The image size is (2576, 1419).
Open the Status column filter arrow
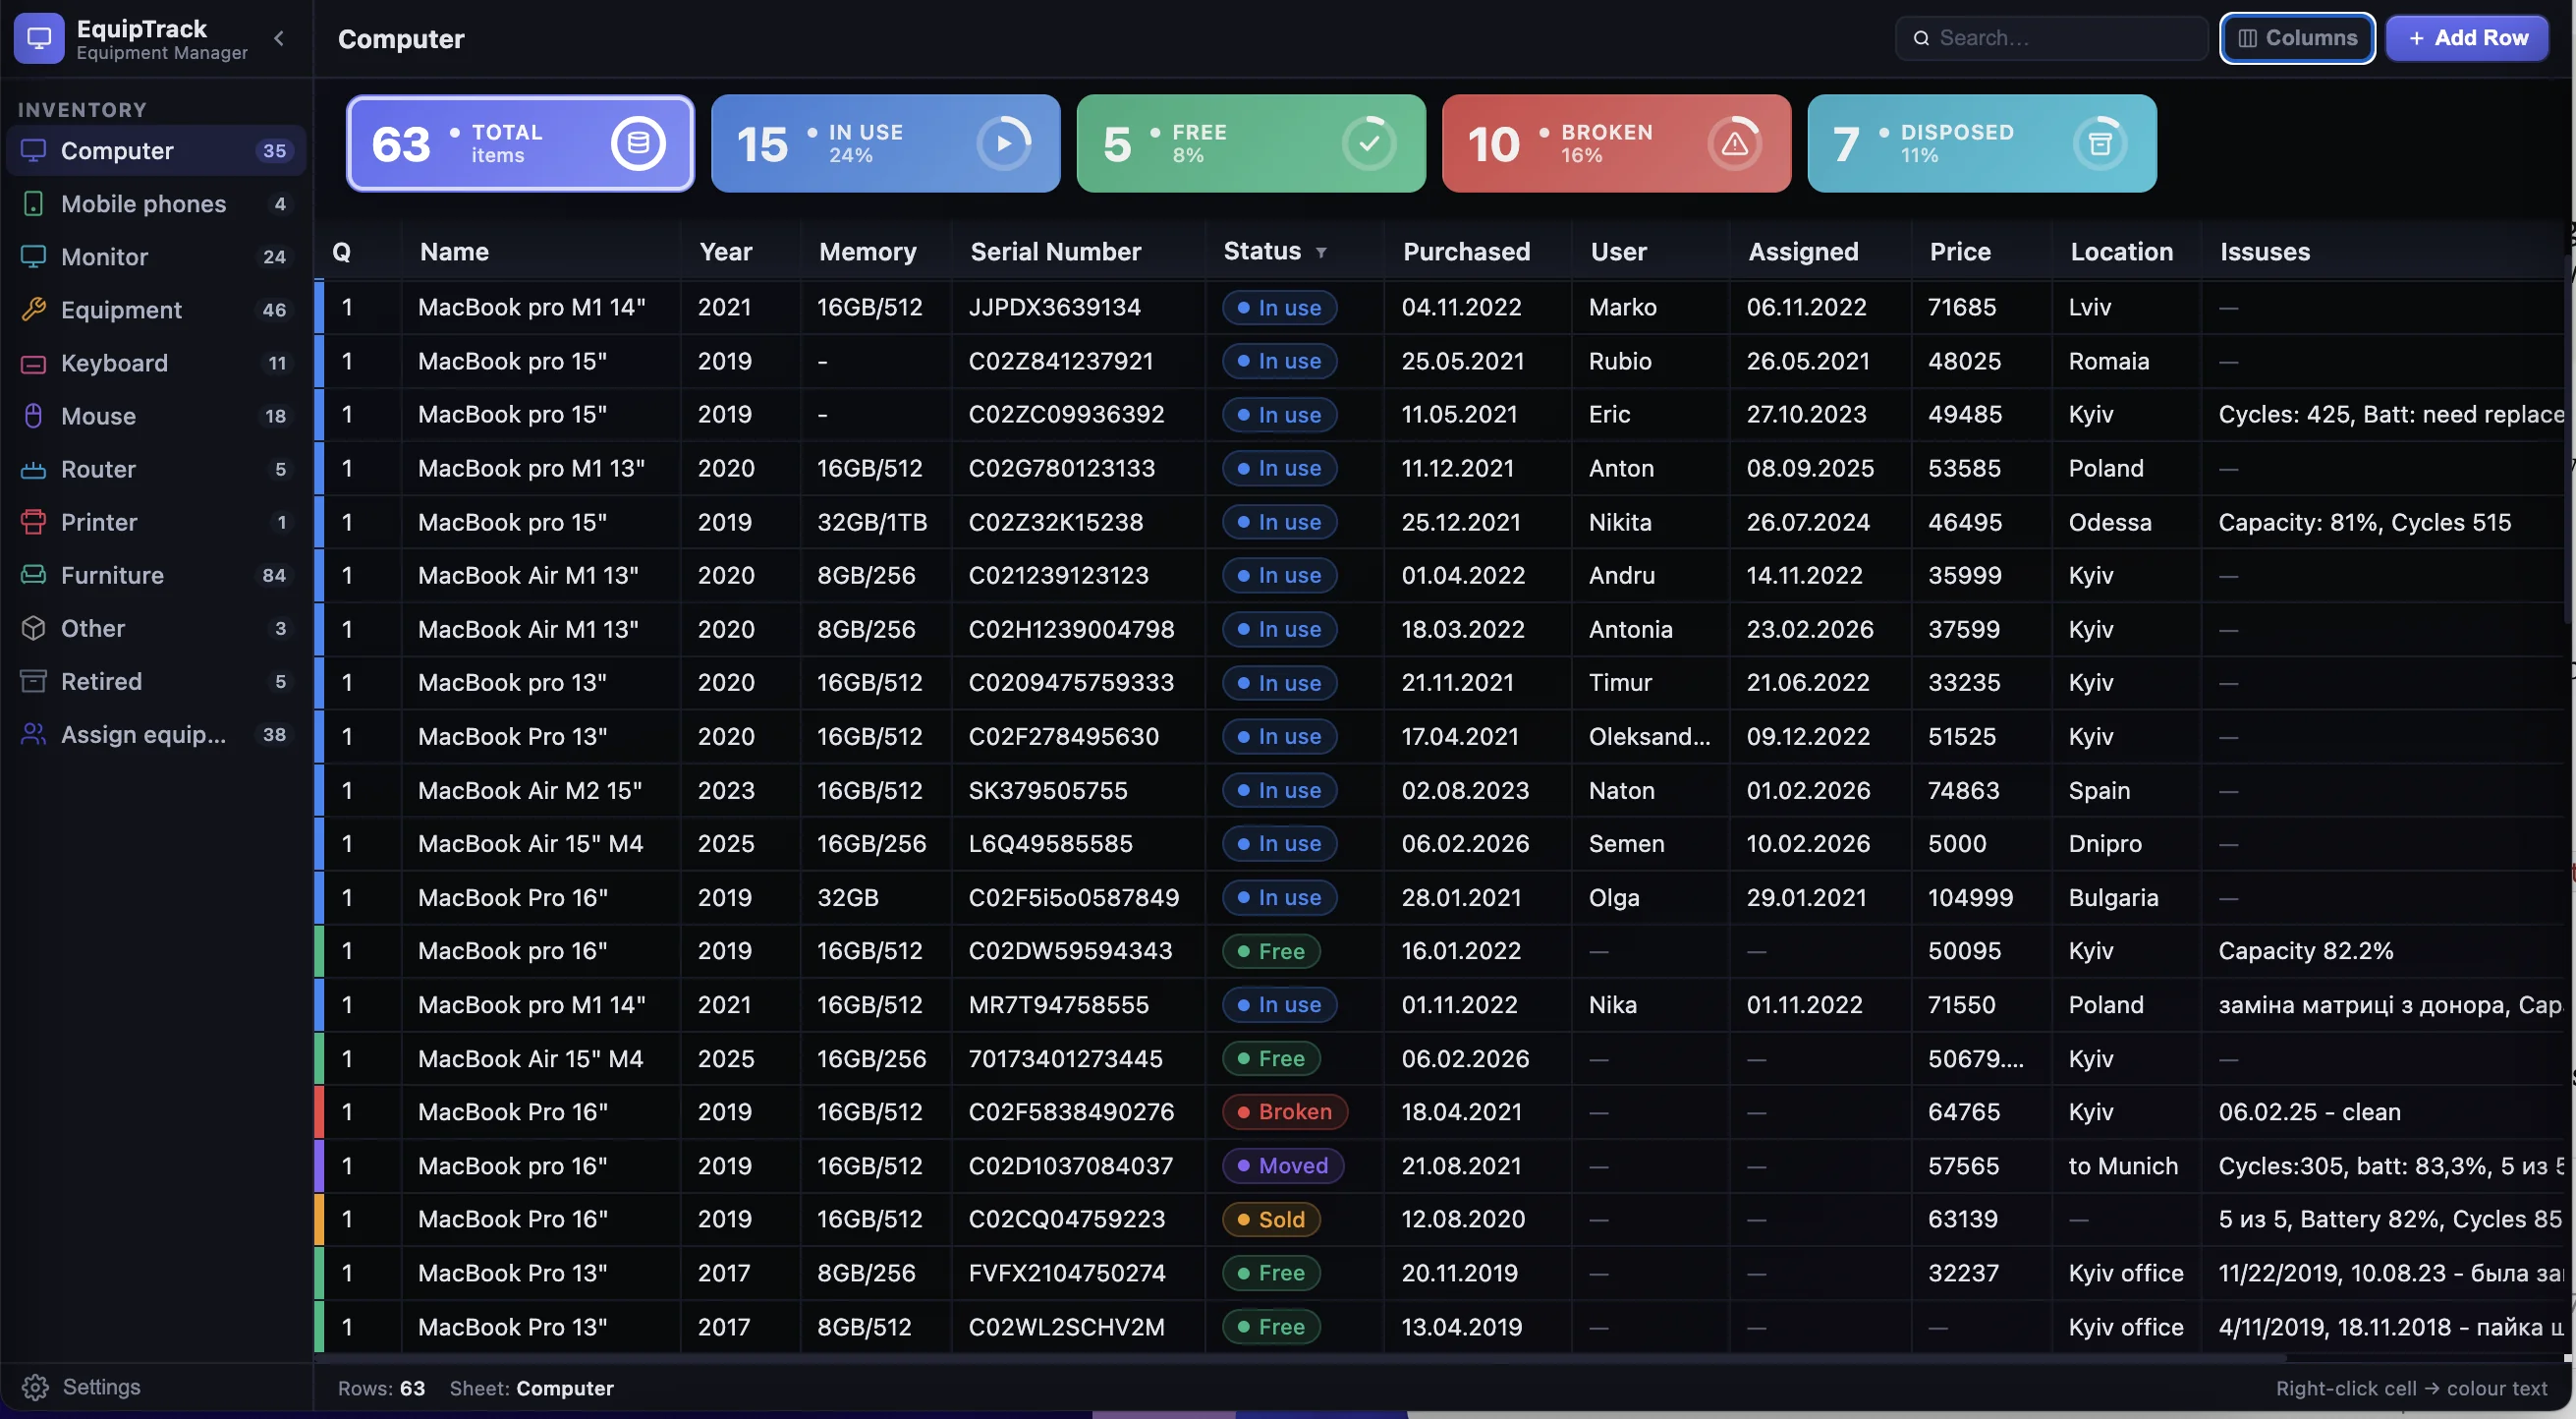[x=1321, y=253]
